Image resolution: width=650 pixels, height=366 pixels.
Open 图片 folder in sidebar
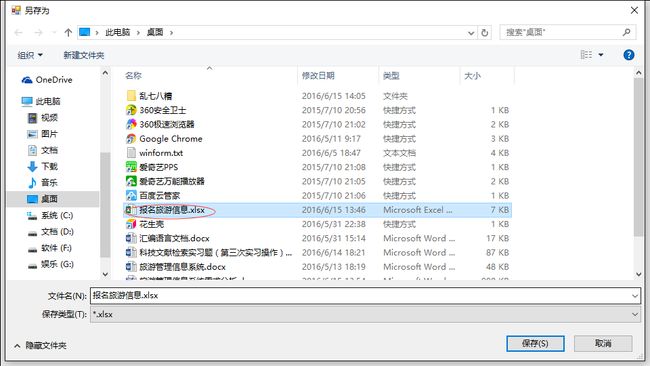point(42,134)
